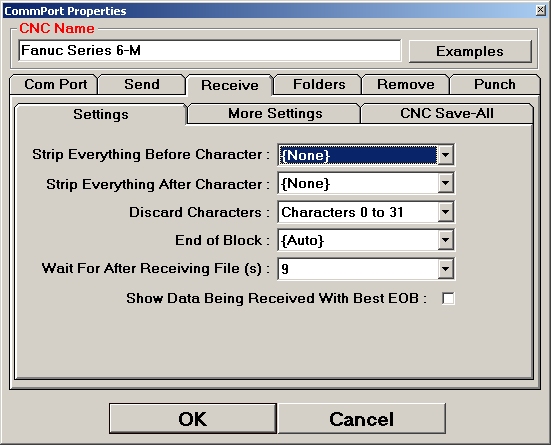Open Discard Characters dropdown arrow

click(446, 212)
